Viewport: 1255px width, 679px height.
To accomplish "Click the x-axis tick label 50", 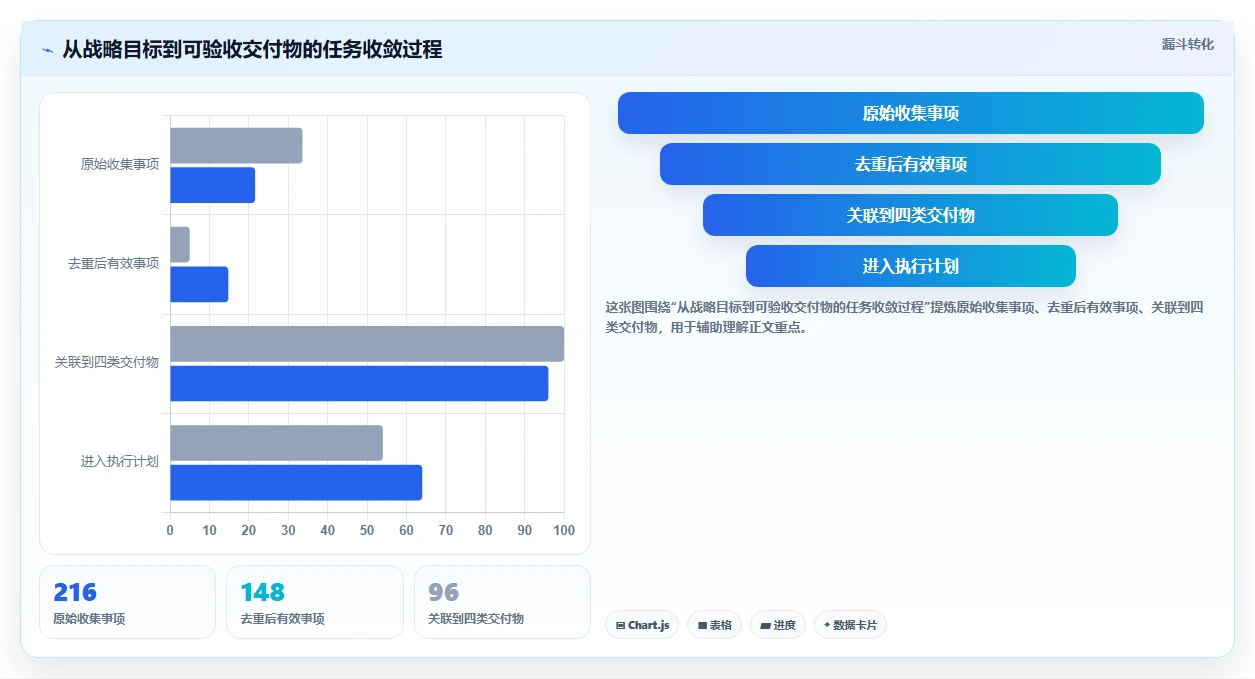I will [367, 530].
